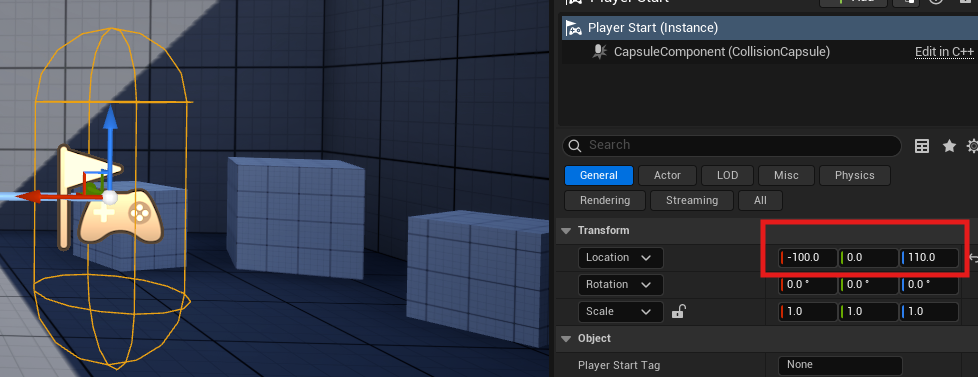Open the Scale dropdown
978x377 pixels.
(x=621, y=311)
